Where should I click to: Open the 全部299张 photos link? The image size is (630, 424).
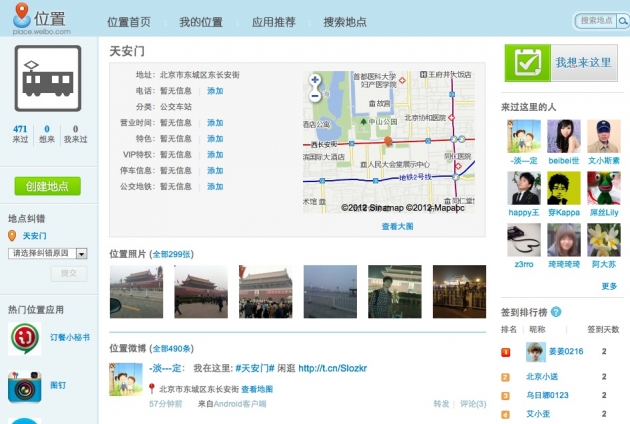[171, 254]
